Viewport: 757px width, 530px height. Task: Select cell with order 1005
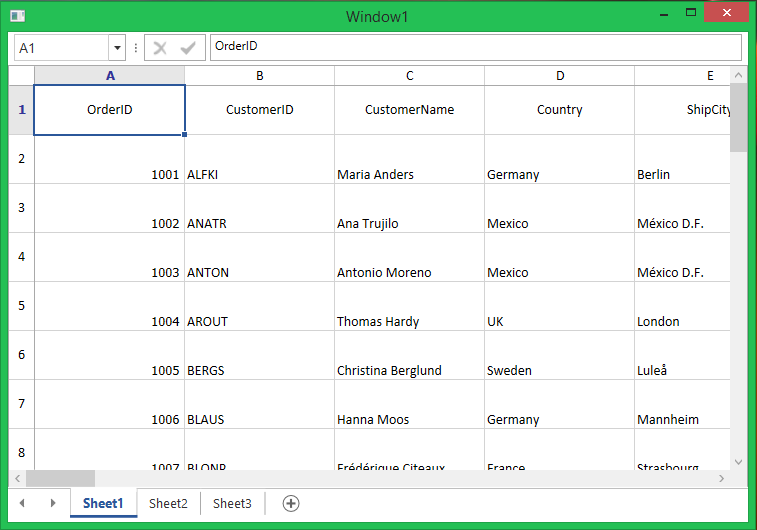click(x=110, y=355)
